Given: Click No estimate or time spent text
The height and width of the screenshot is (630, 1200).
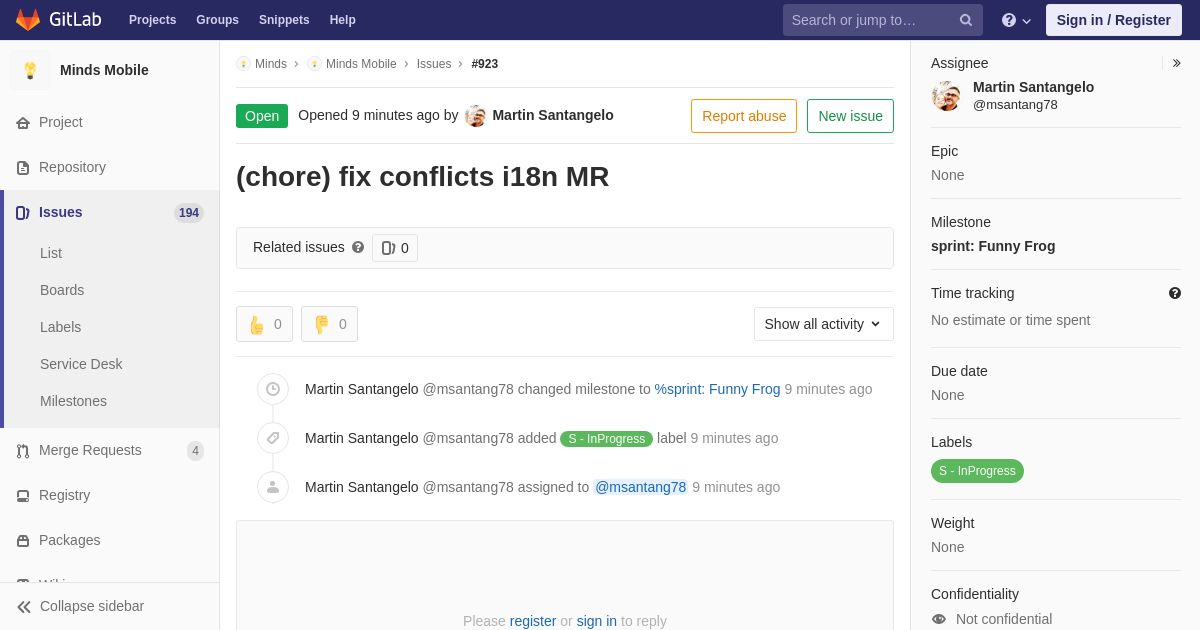Looking at the screenshot, I should pos(1011,320).
